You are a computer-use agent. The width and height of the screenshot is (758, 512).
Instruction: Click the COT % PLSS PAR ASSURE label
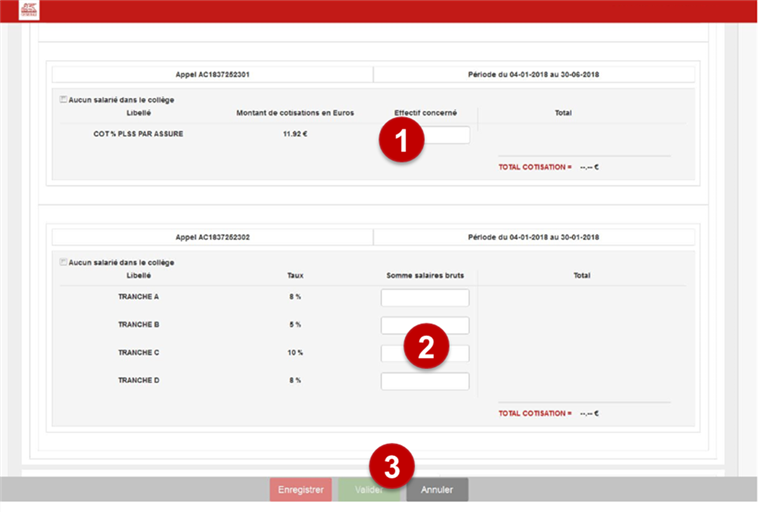click(x=138, y=133)
